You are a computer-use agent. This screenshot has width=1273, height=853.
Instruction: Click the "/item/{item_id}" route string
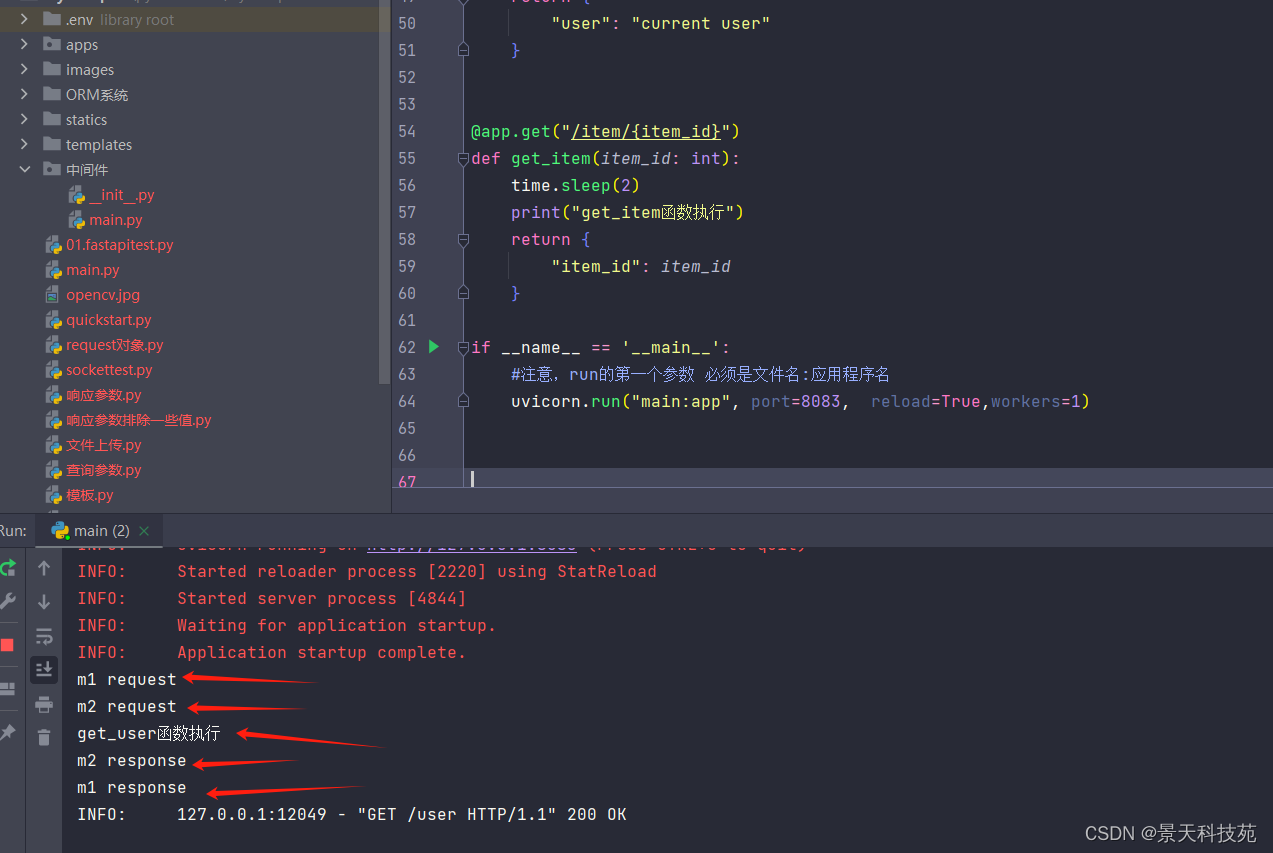(x=647, y=131)
